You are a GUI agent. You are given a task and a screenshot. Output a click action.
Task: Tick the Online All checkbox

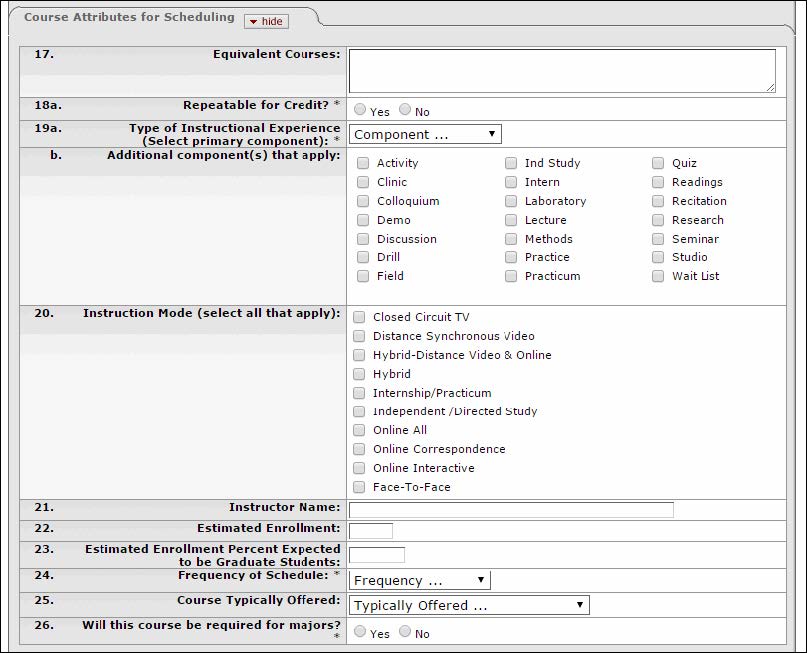pos(359,430)
